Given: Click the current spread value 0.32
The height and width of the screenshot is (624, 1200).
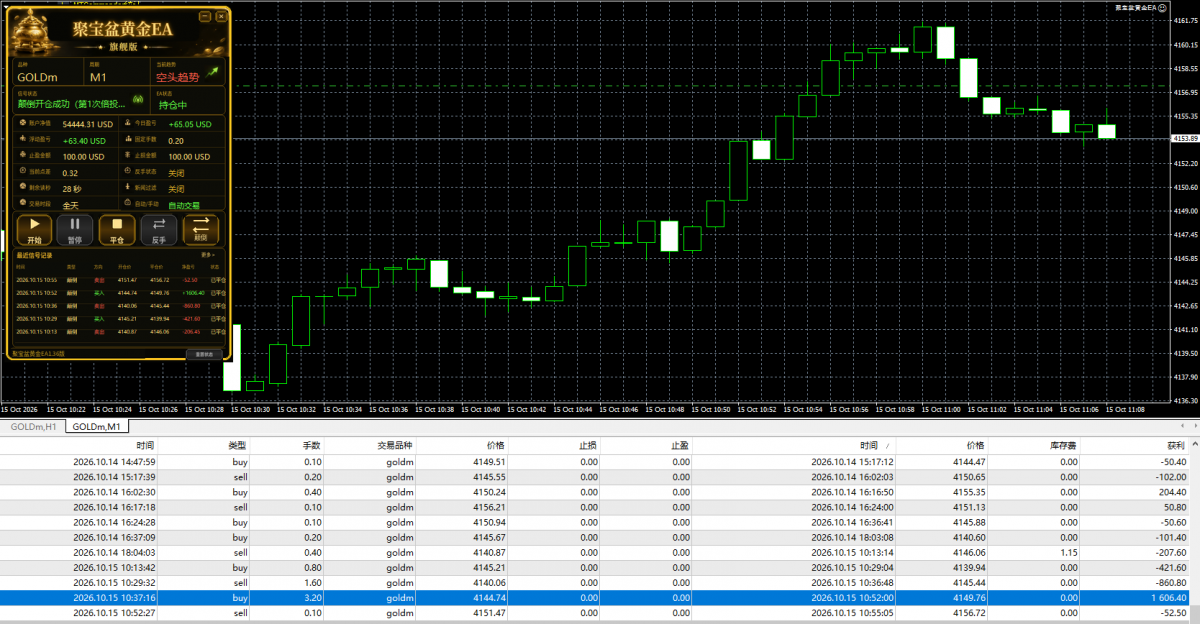Looking at the screenshot, I should point(70,173).
